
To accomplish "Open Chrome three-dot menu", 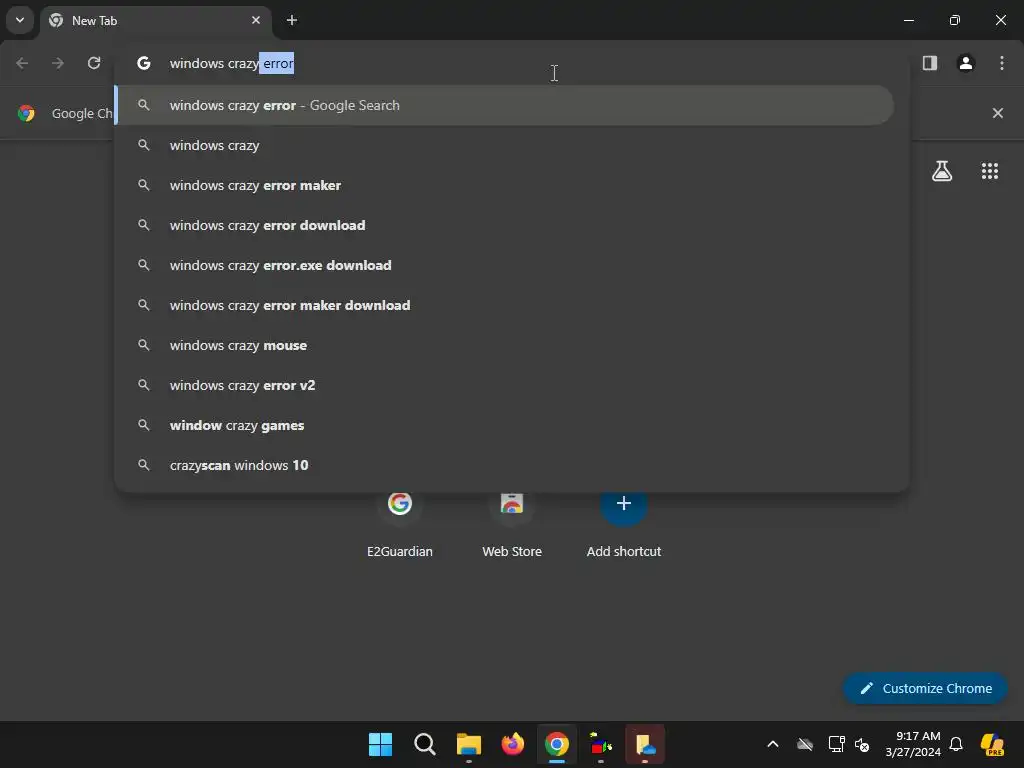I will click(x=1002, y=63).
